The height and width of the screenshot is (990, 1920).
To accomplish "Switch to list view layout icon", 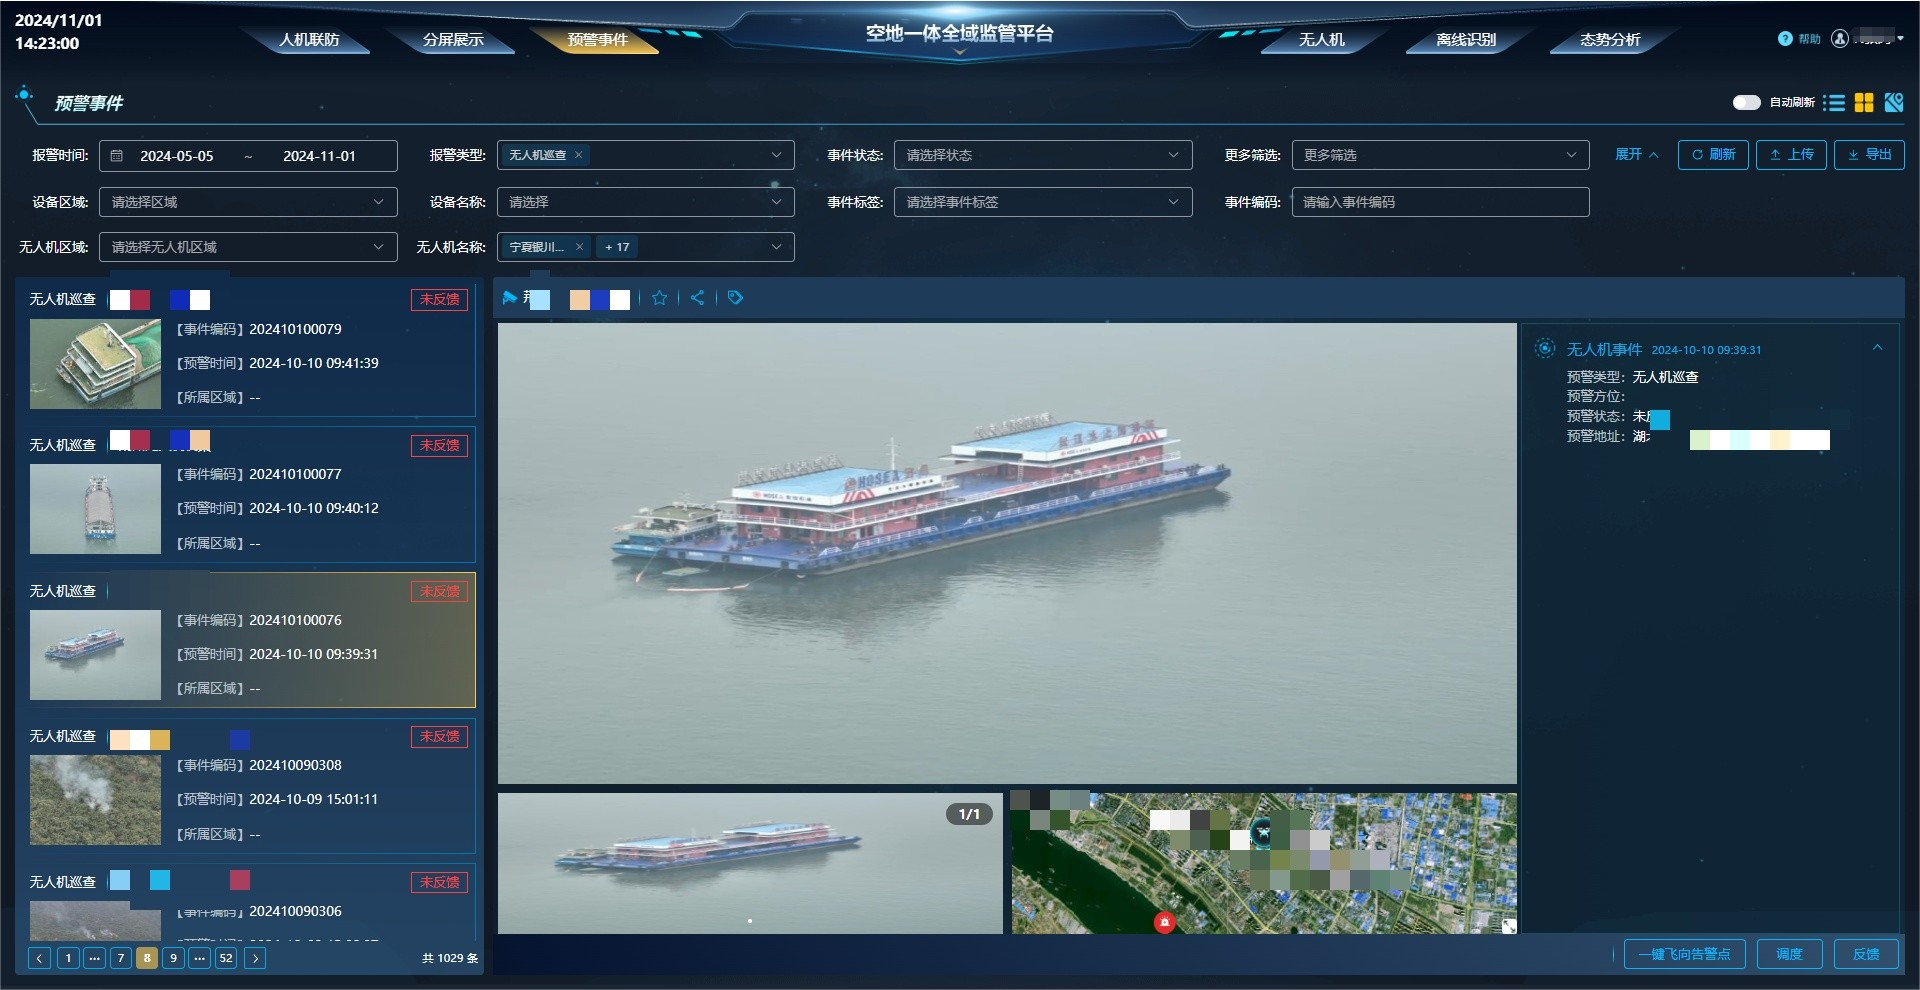I will 1833,103.
